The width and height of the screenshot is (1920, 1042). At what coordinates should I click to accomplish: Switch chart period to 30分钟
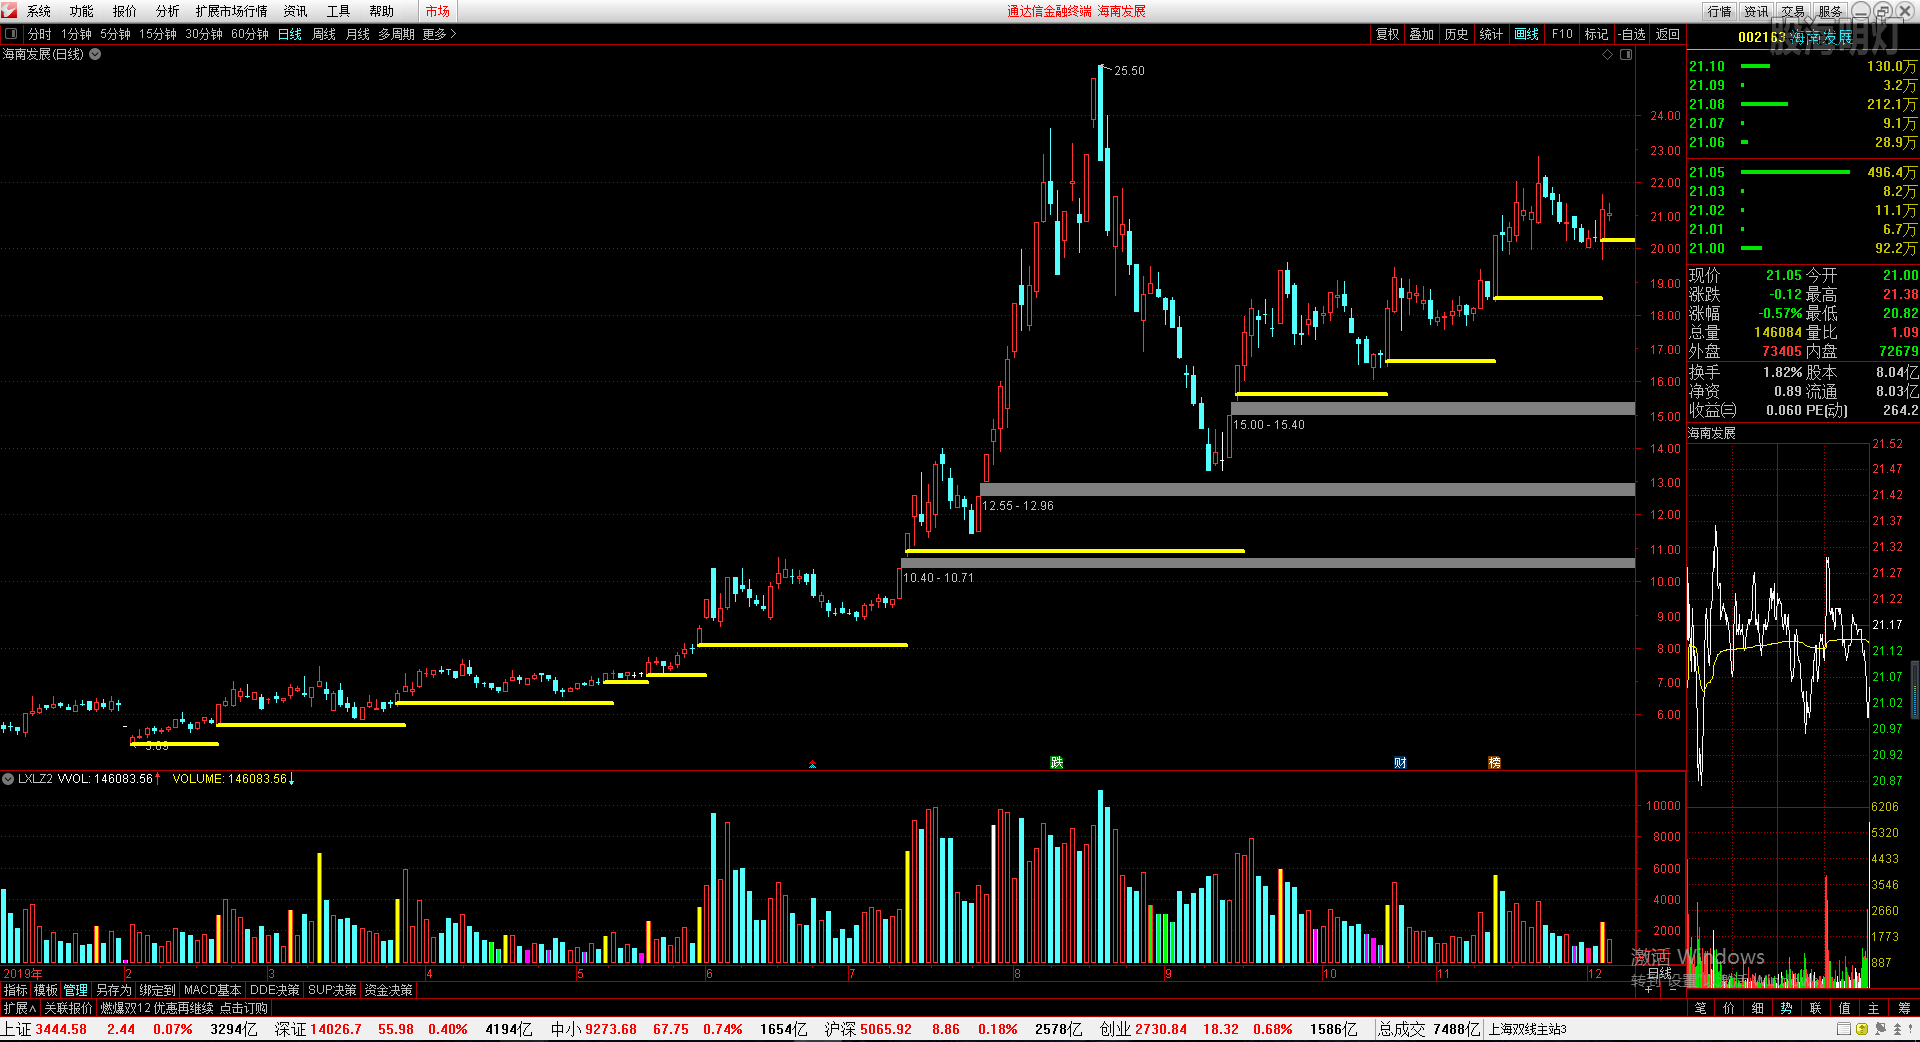[x=204, y=34]
